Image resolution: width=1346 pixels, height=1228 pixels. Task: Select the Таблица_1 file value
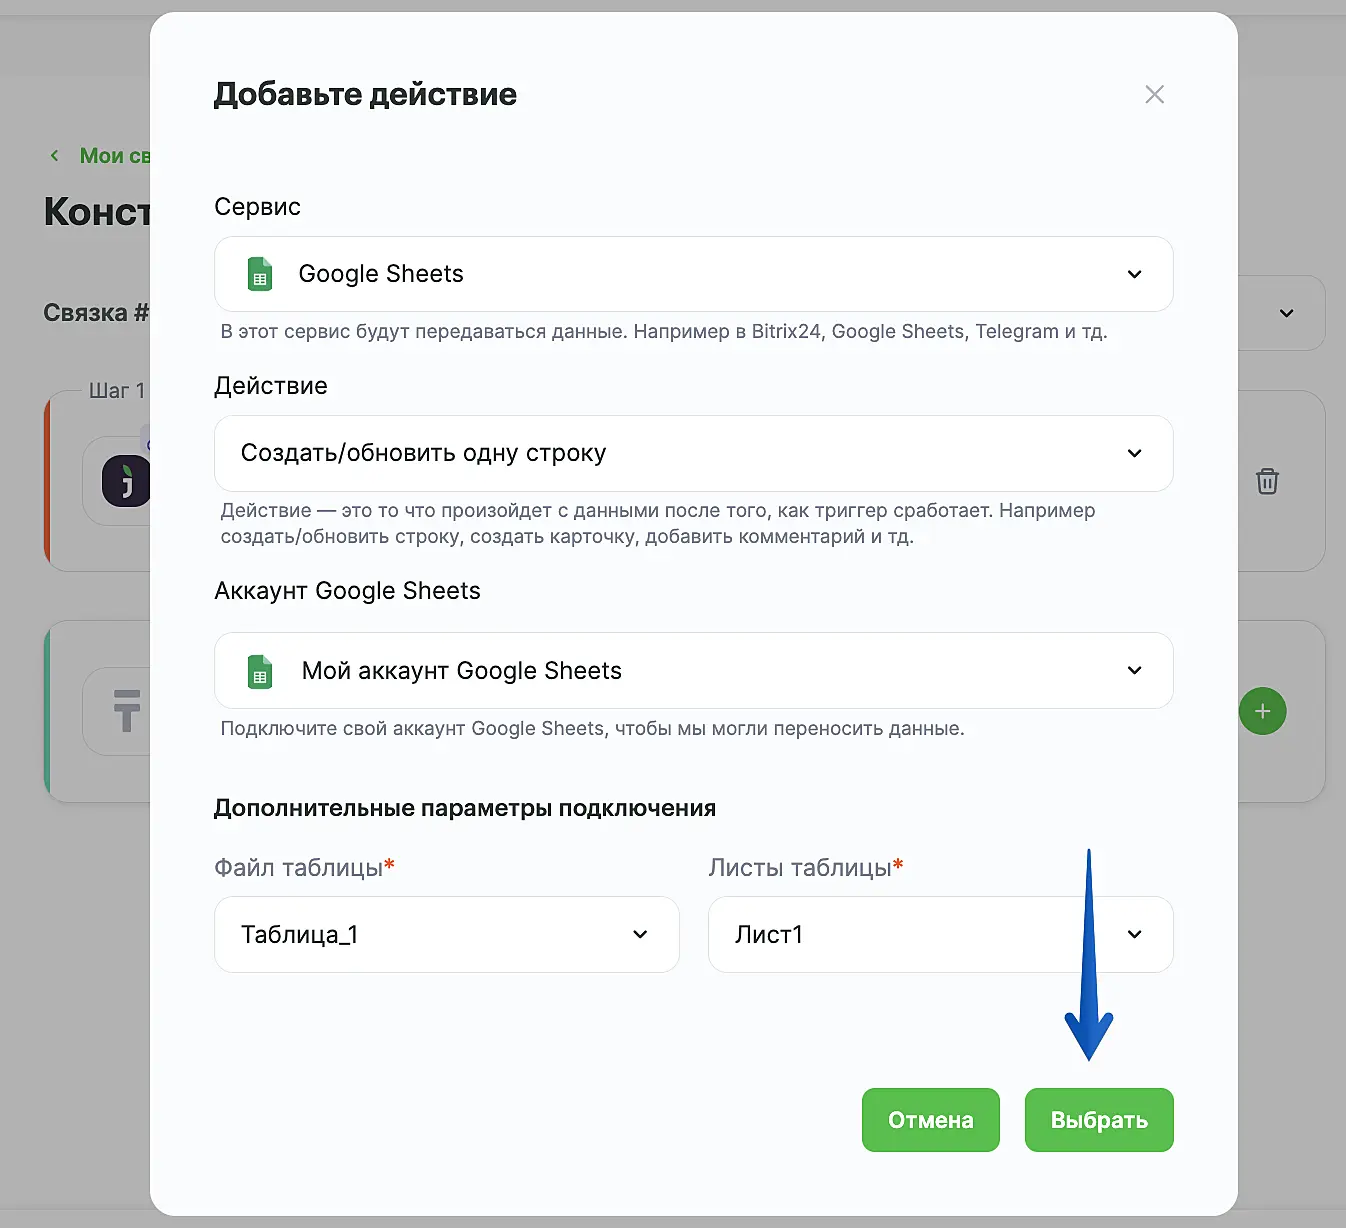coord(300,935)
